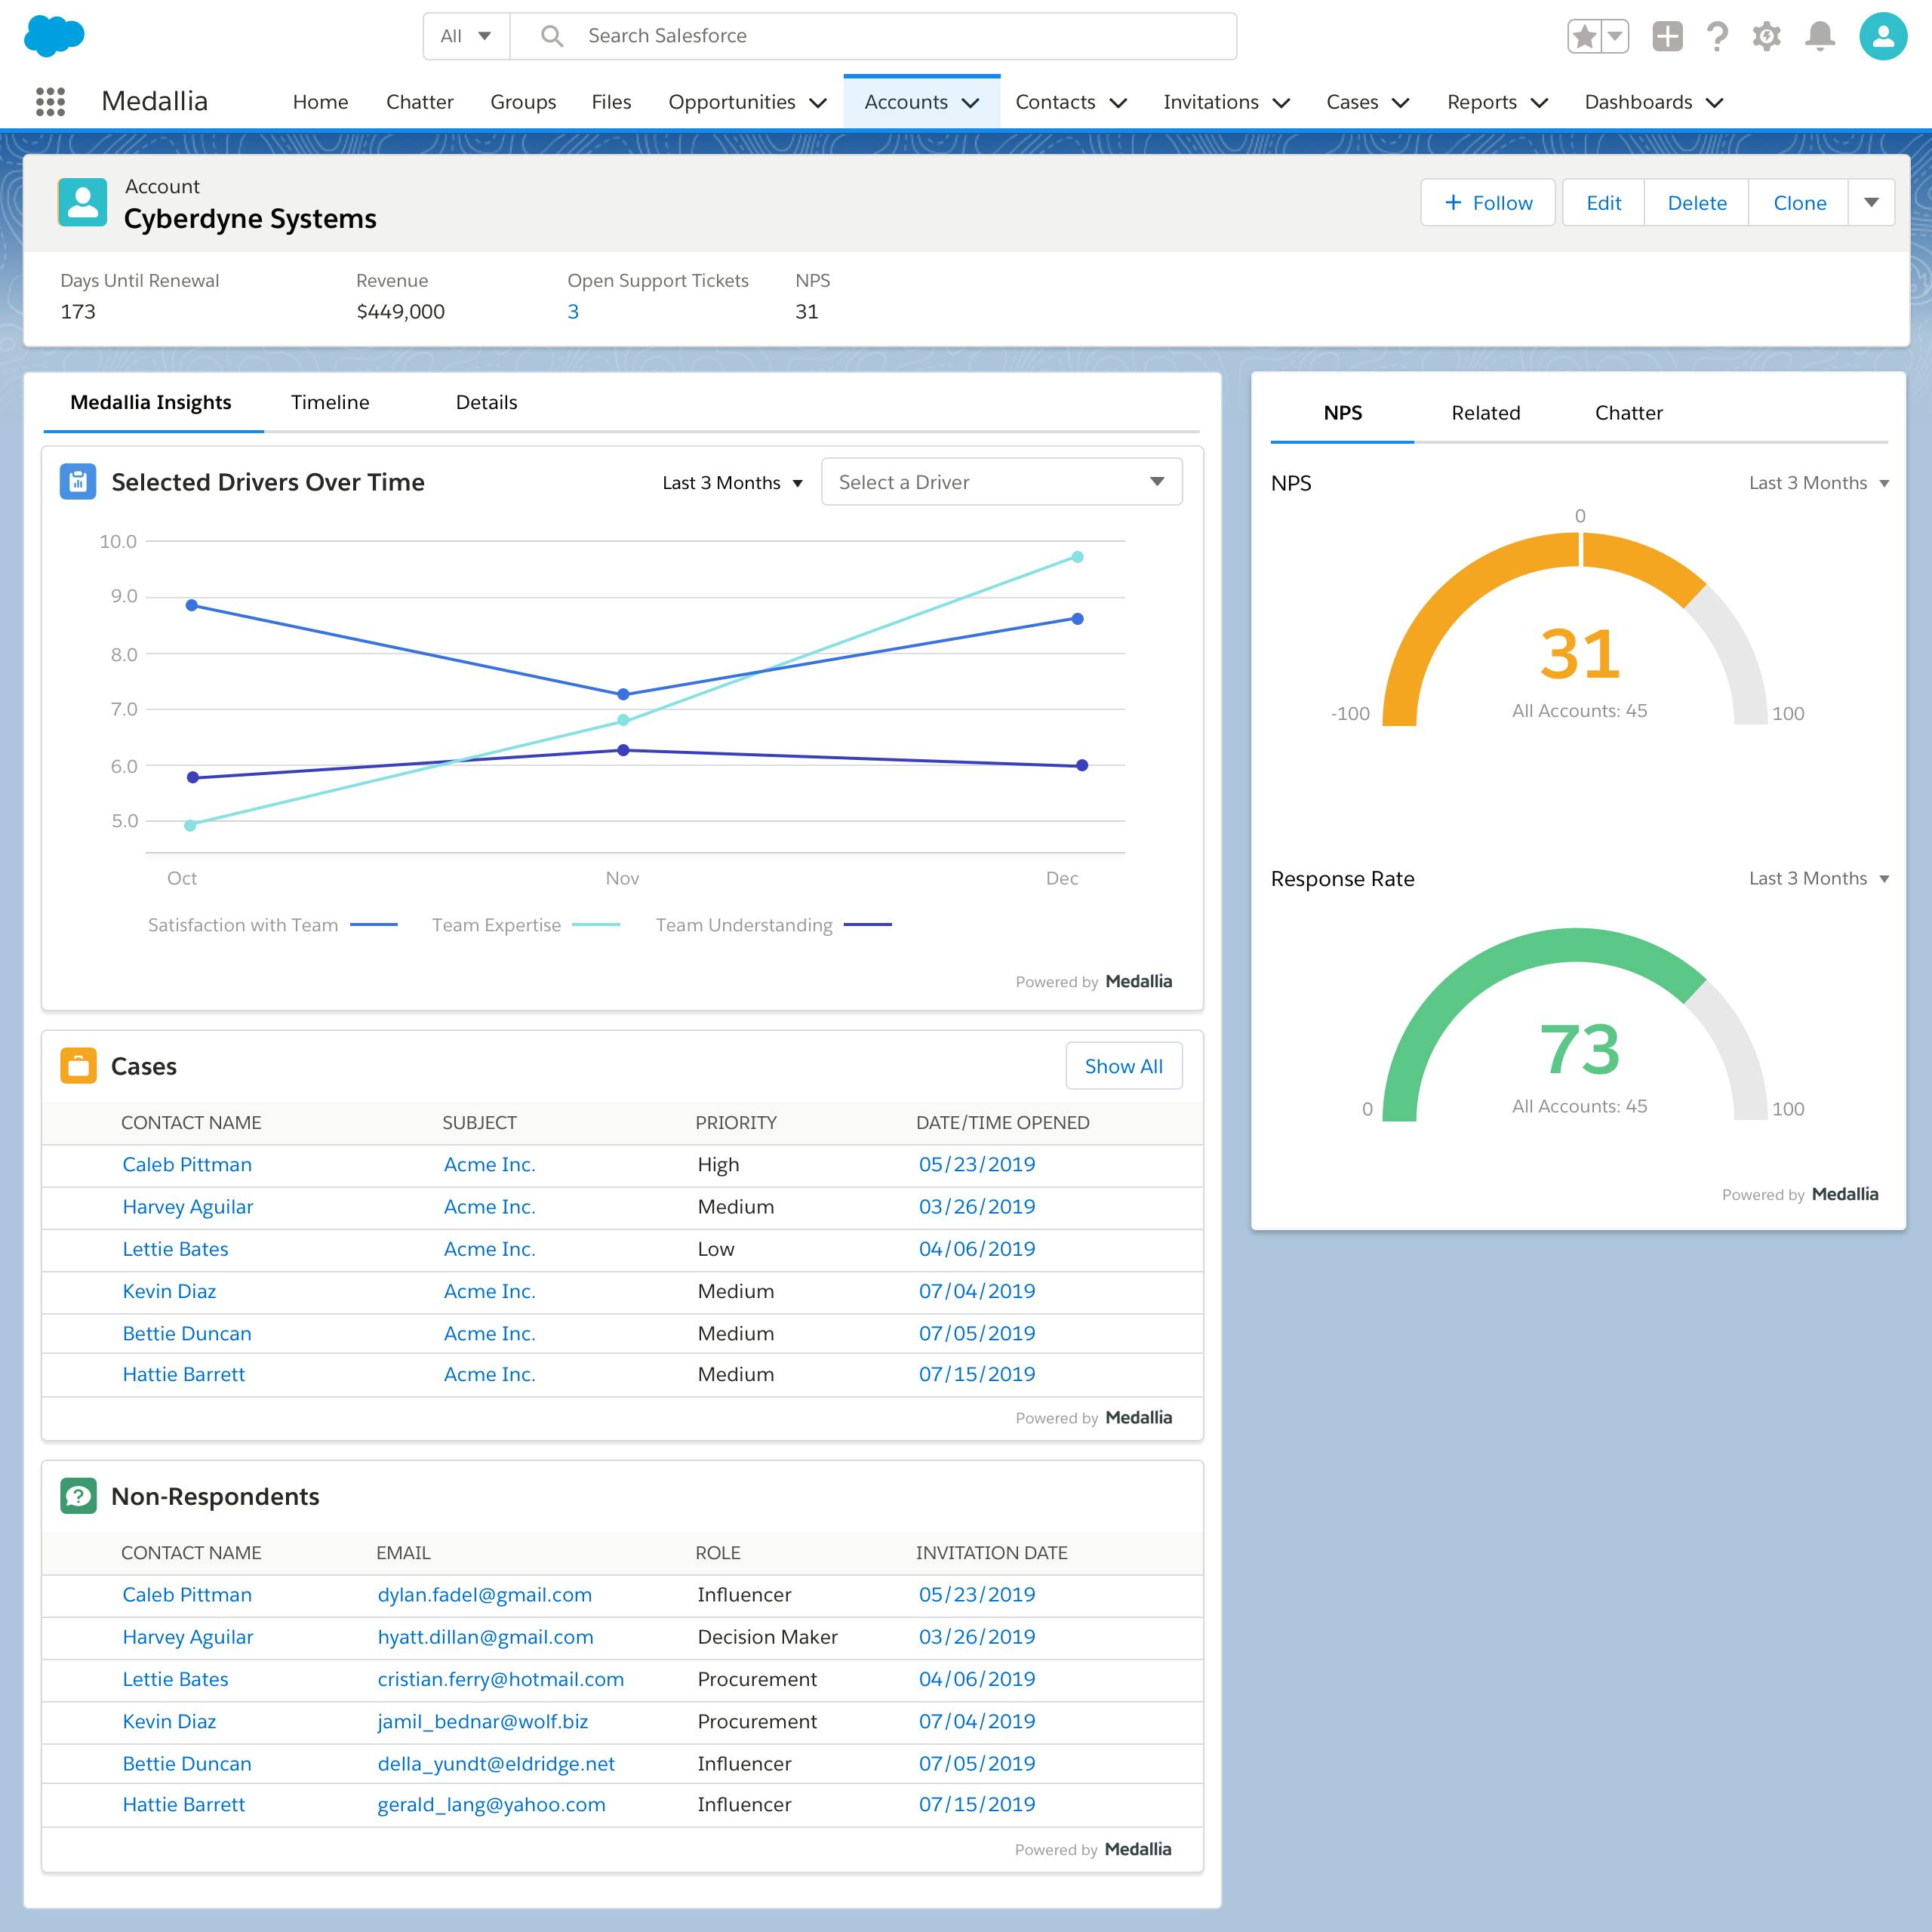The width and height of the screenshot is (1932, 1932).
Task: Click the Delete button
Action: (x=1696, y=203)
